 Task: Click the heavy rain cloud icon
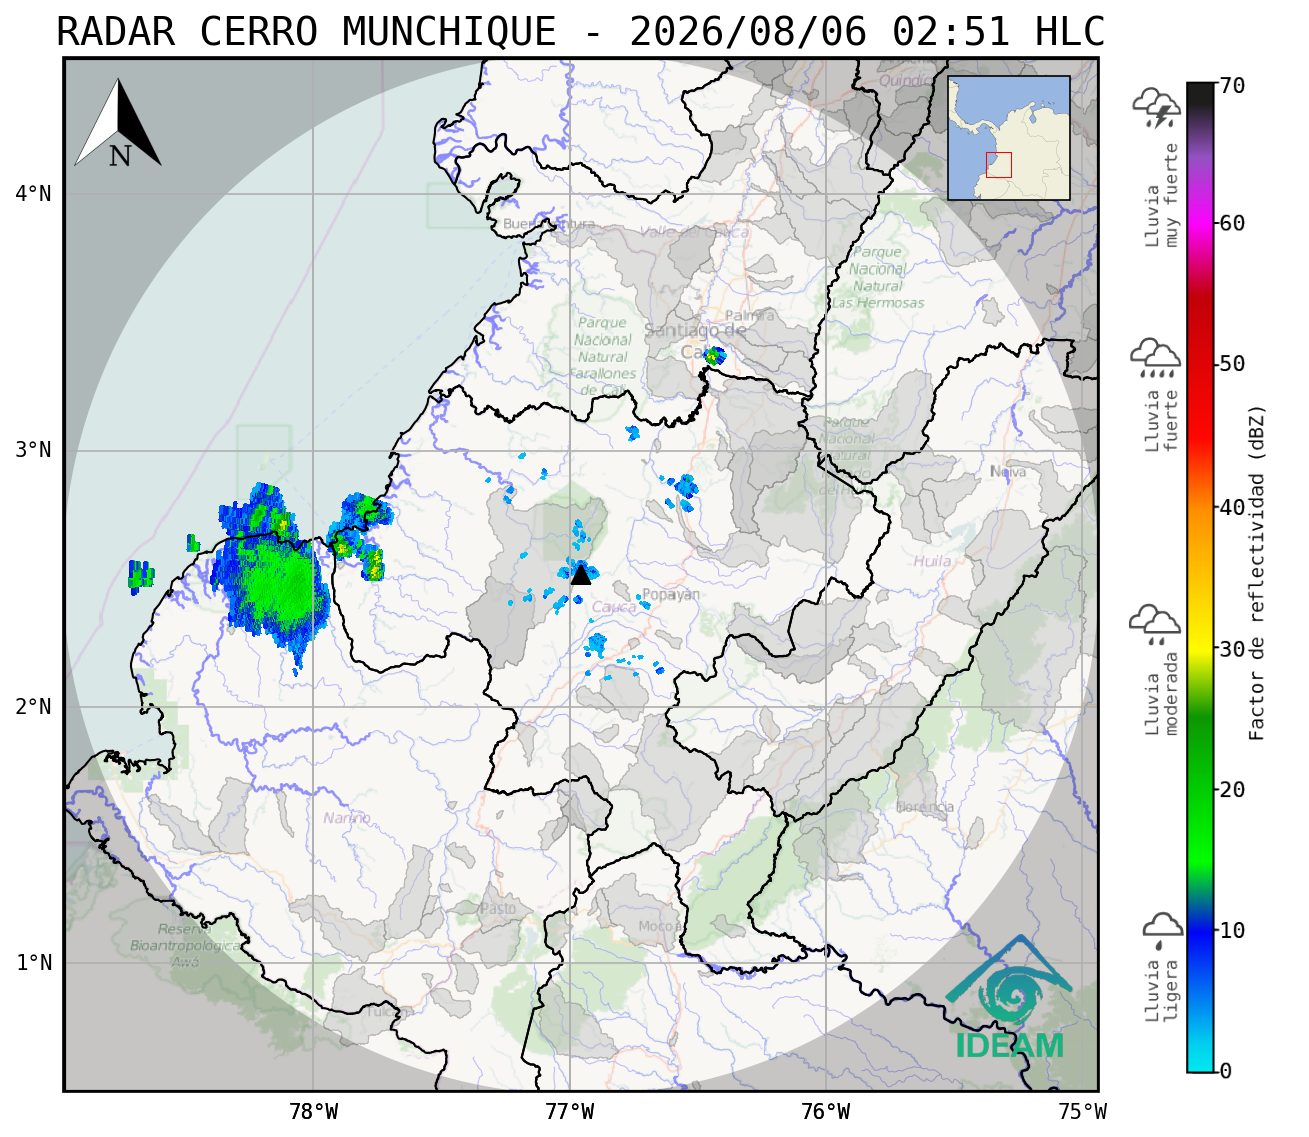1156,358
